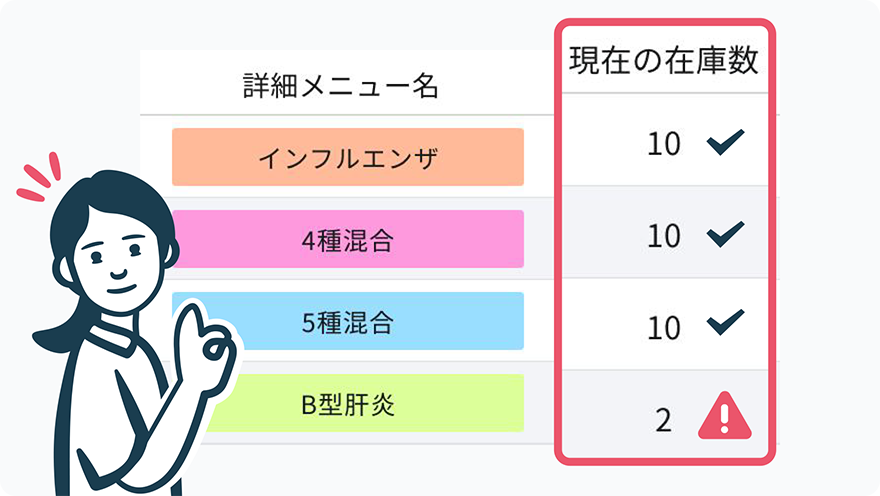Select the orange インフルエンザ menu label
880x496 pixels.
[348, 157]
